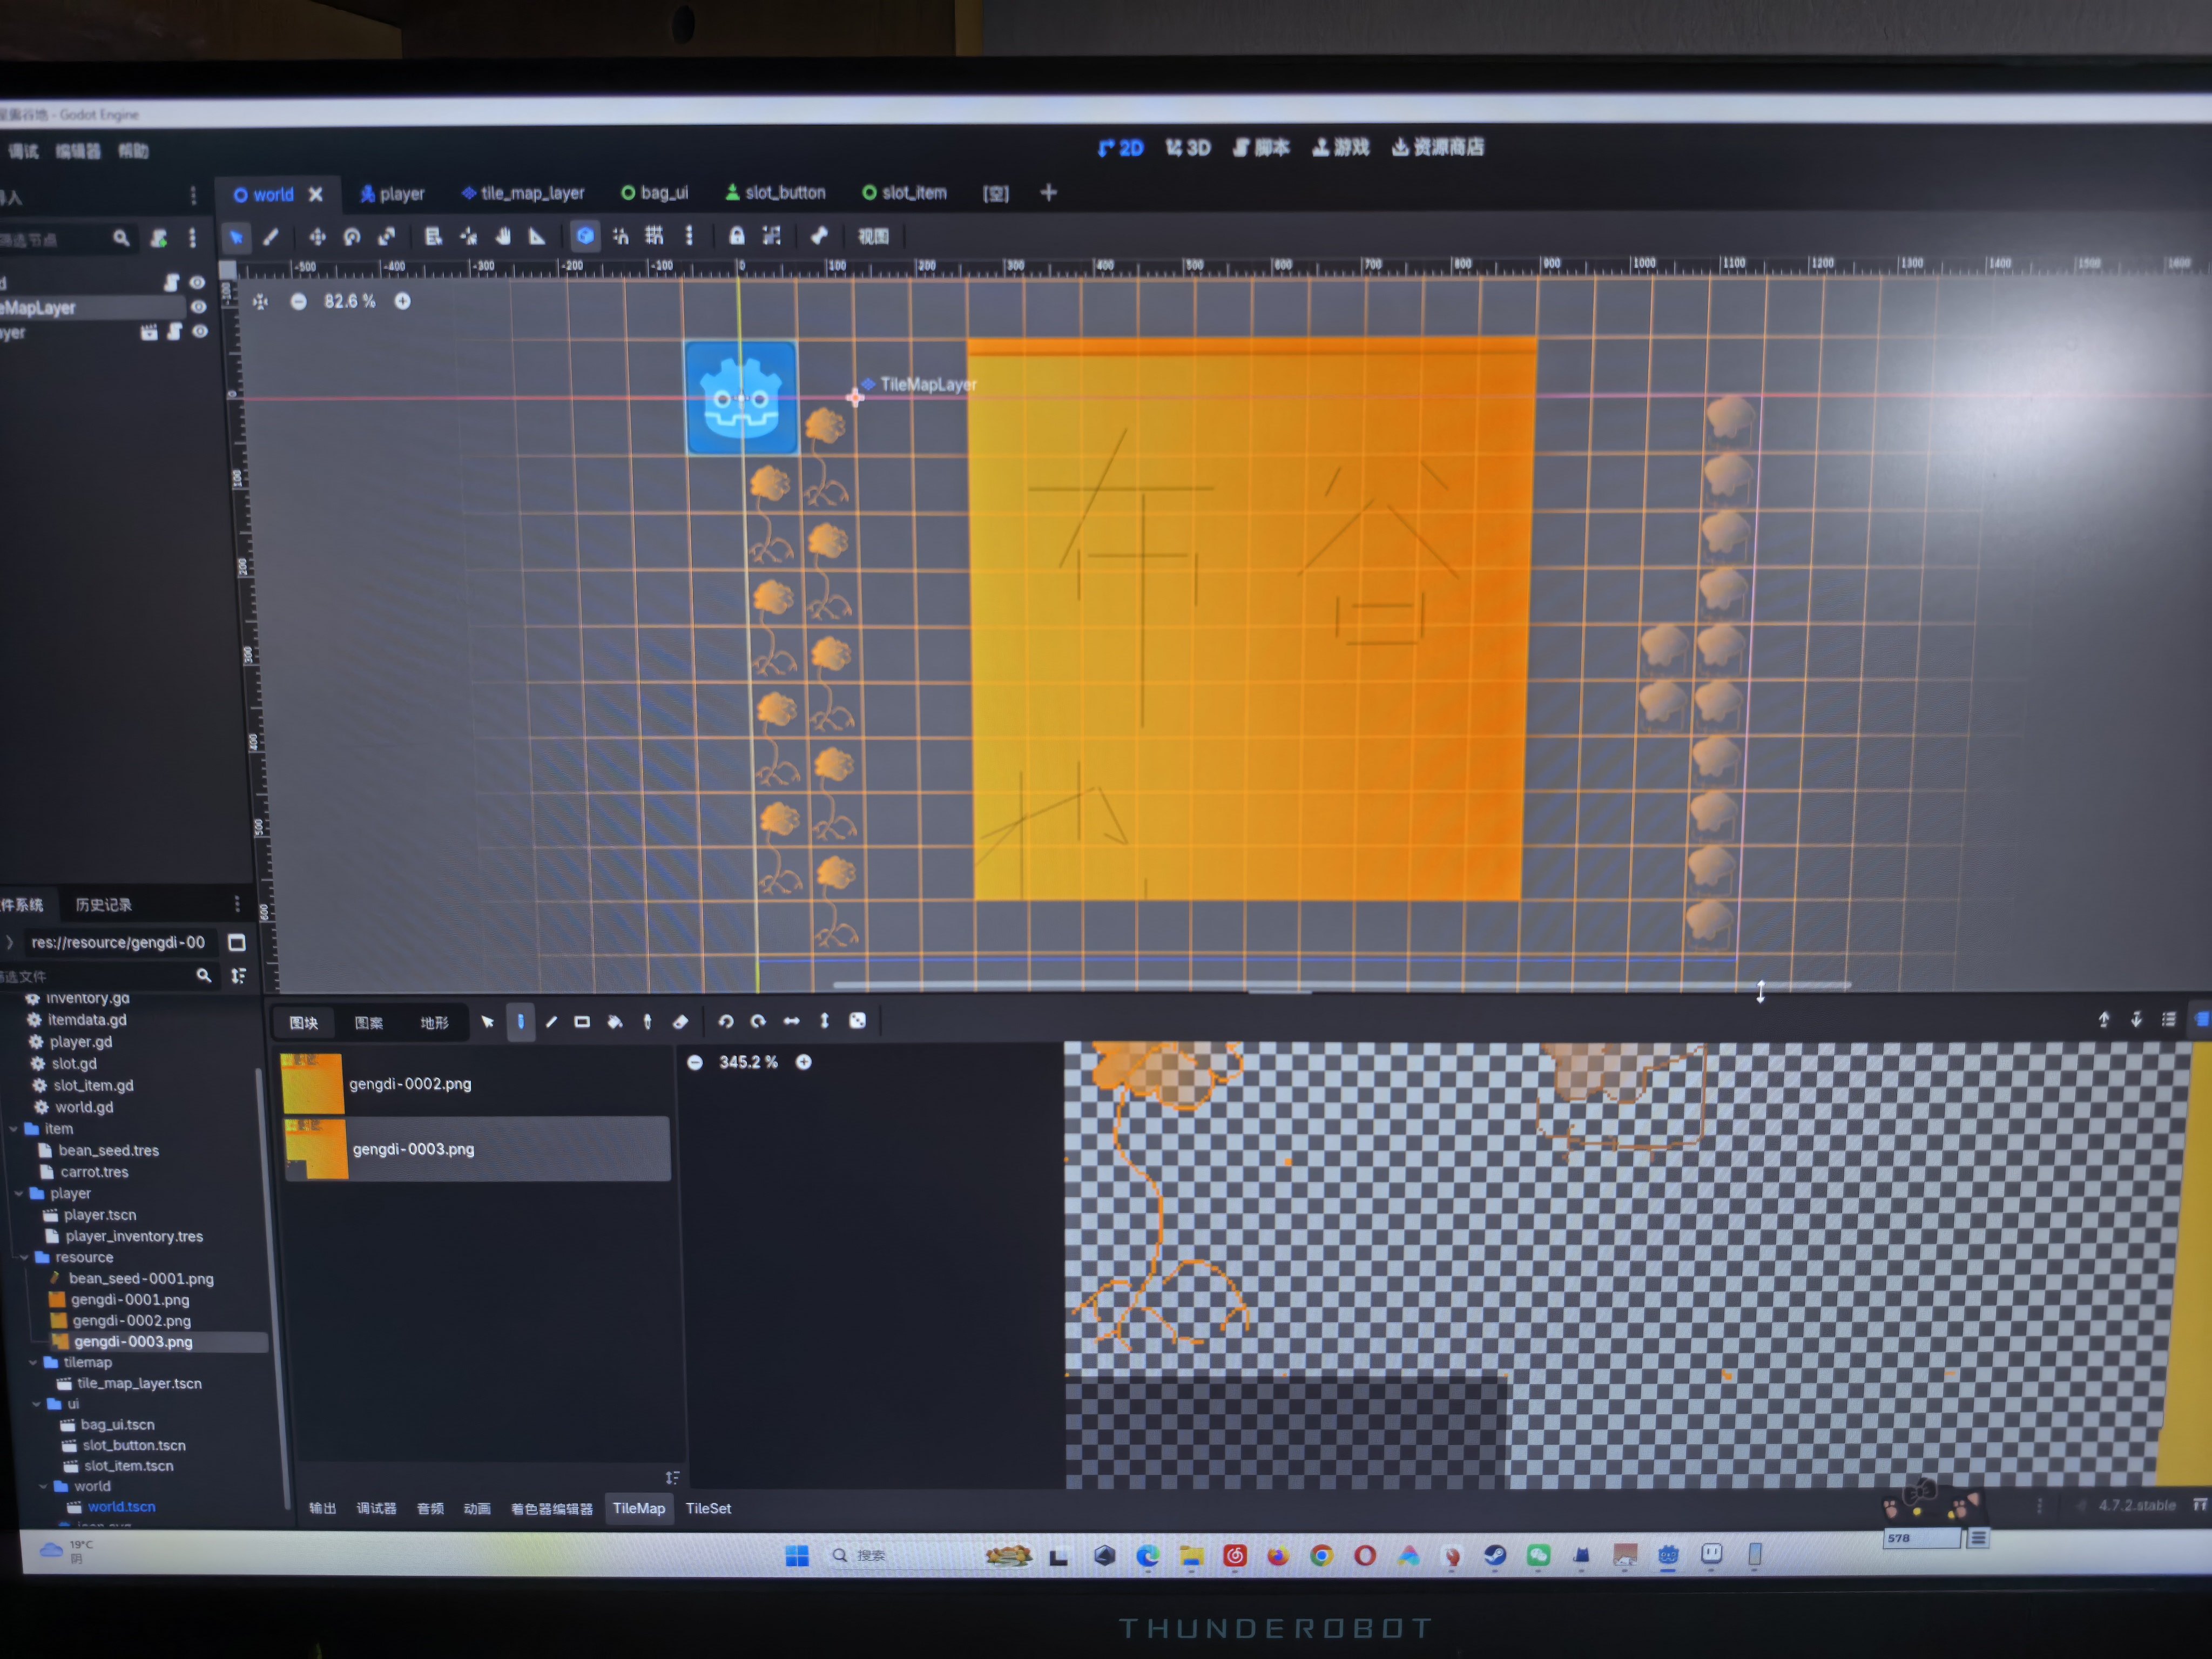Select the TileMap eraser tool
The width and height of the screenshot is (2212, 1659).
[x=680, y=1022]
